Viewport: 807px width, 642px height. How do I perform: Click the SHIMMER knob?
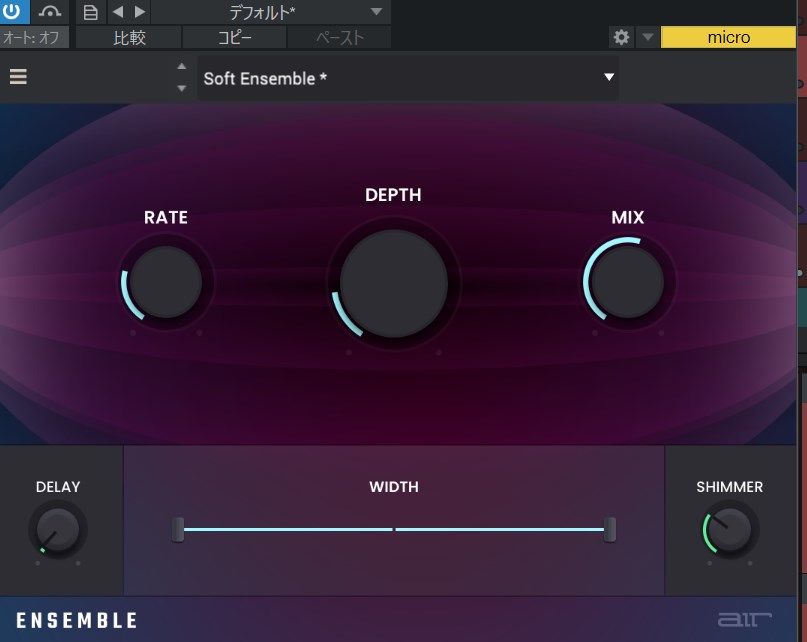[730, 529]
